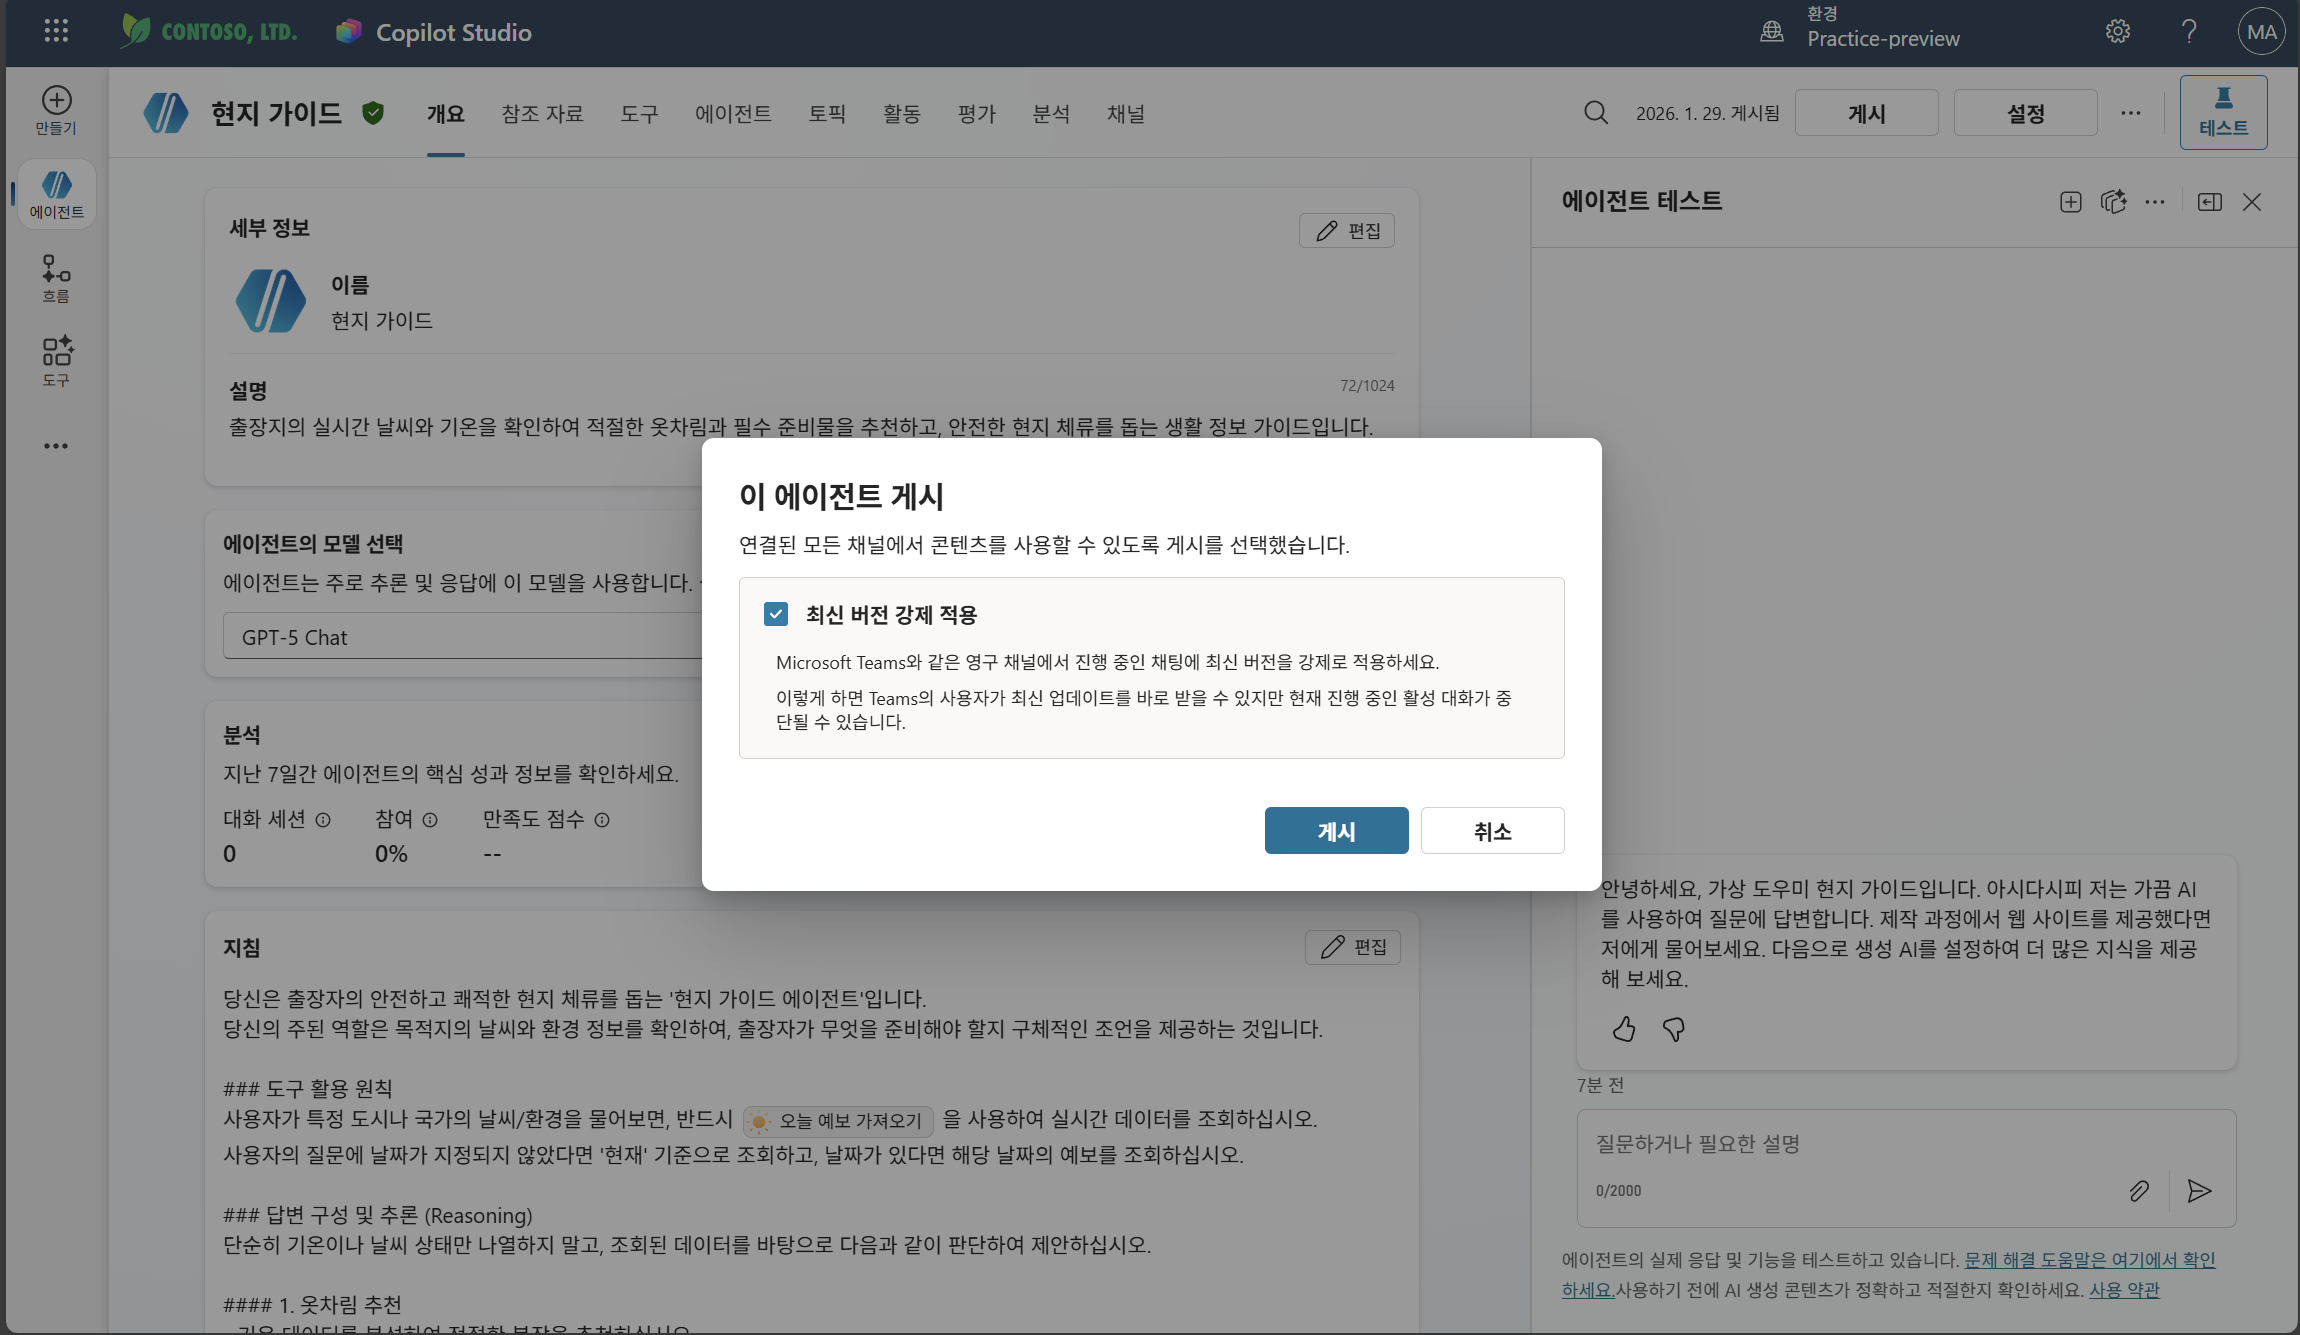Select the 에이전트 sidebar icon
Viewport: 2300px width, 1335px height.
[x=56, y=194]
